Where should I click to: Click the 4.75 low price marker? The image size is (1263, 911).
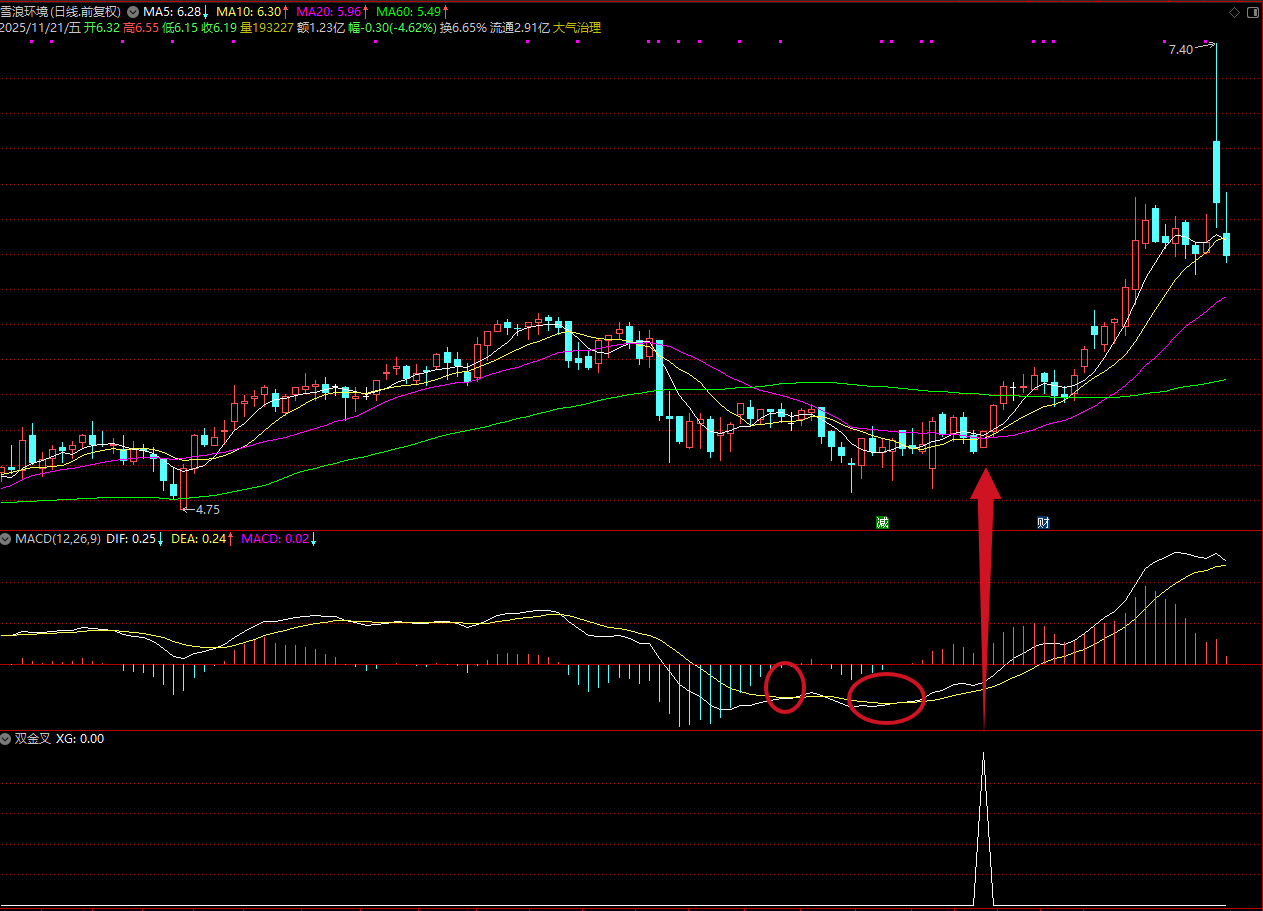[x=207, y=510]
